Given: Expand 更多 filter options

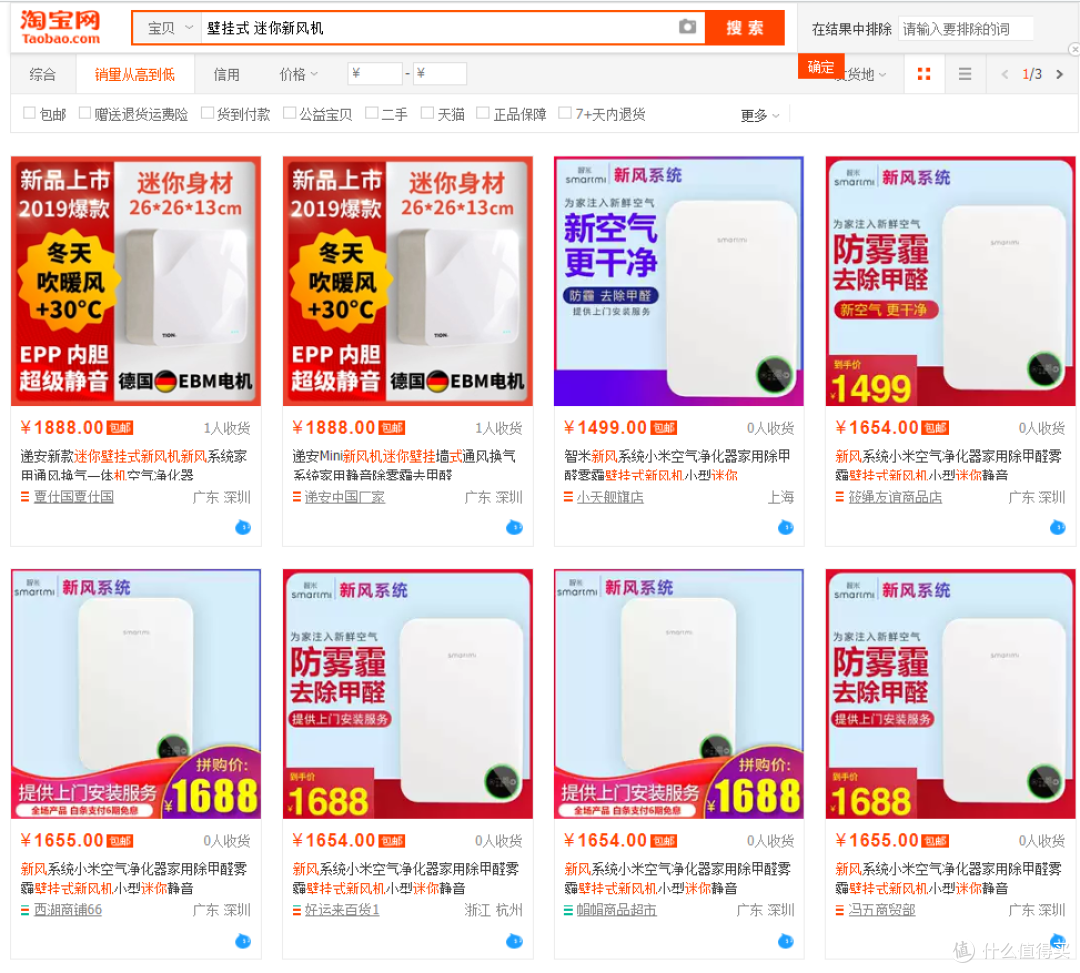Looking at the screenshot, I should (x=760, y=115).
